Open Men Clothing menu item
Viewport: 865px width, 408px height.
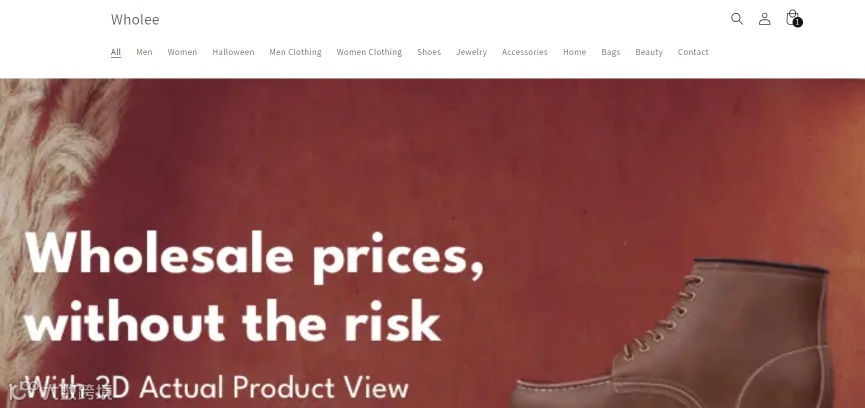pyautogui.click(x=295, y=52)
